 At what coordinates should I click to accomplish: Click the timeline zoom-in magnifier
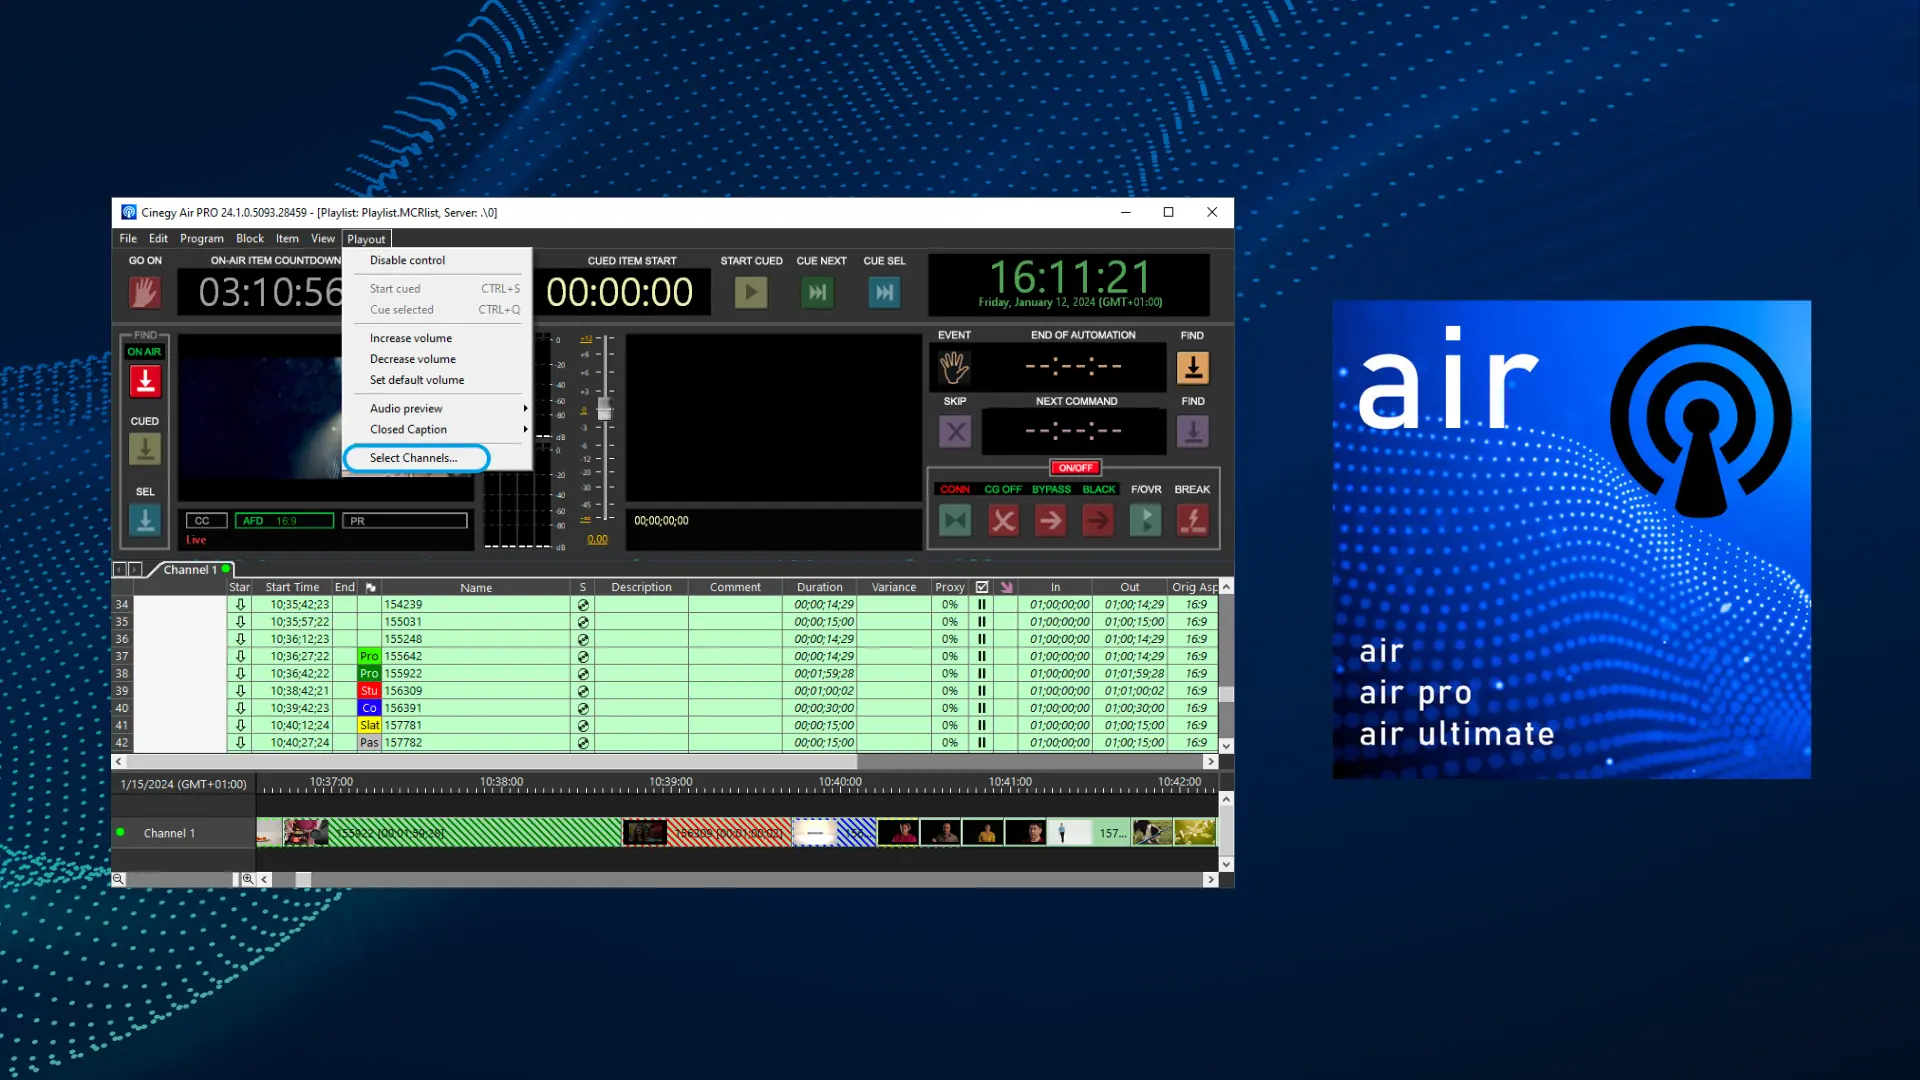pyautogui.click(x=248, y=879)
